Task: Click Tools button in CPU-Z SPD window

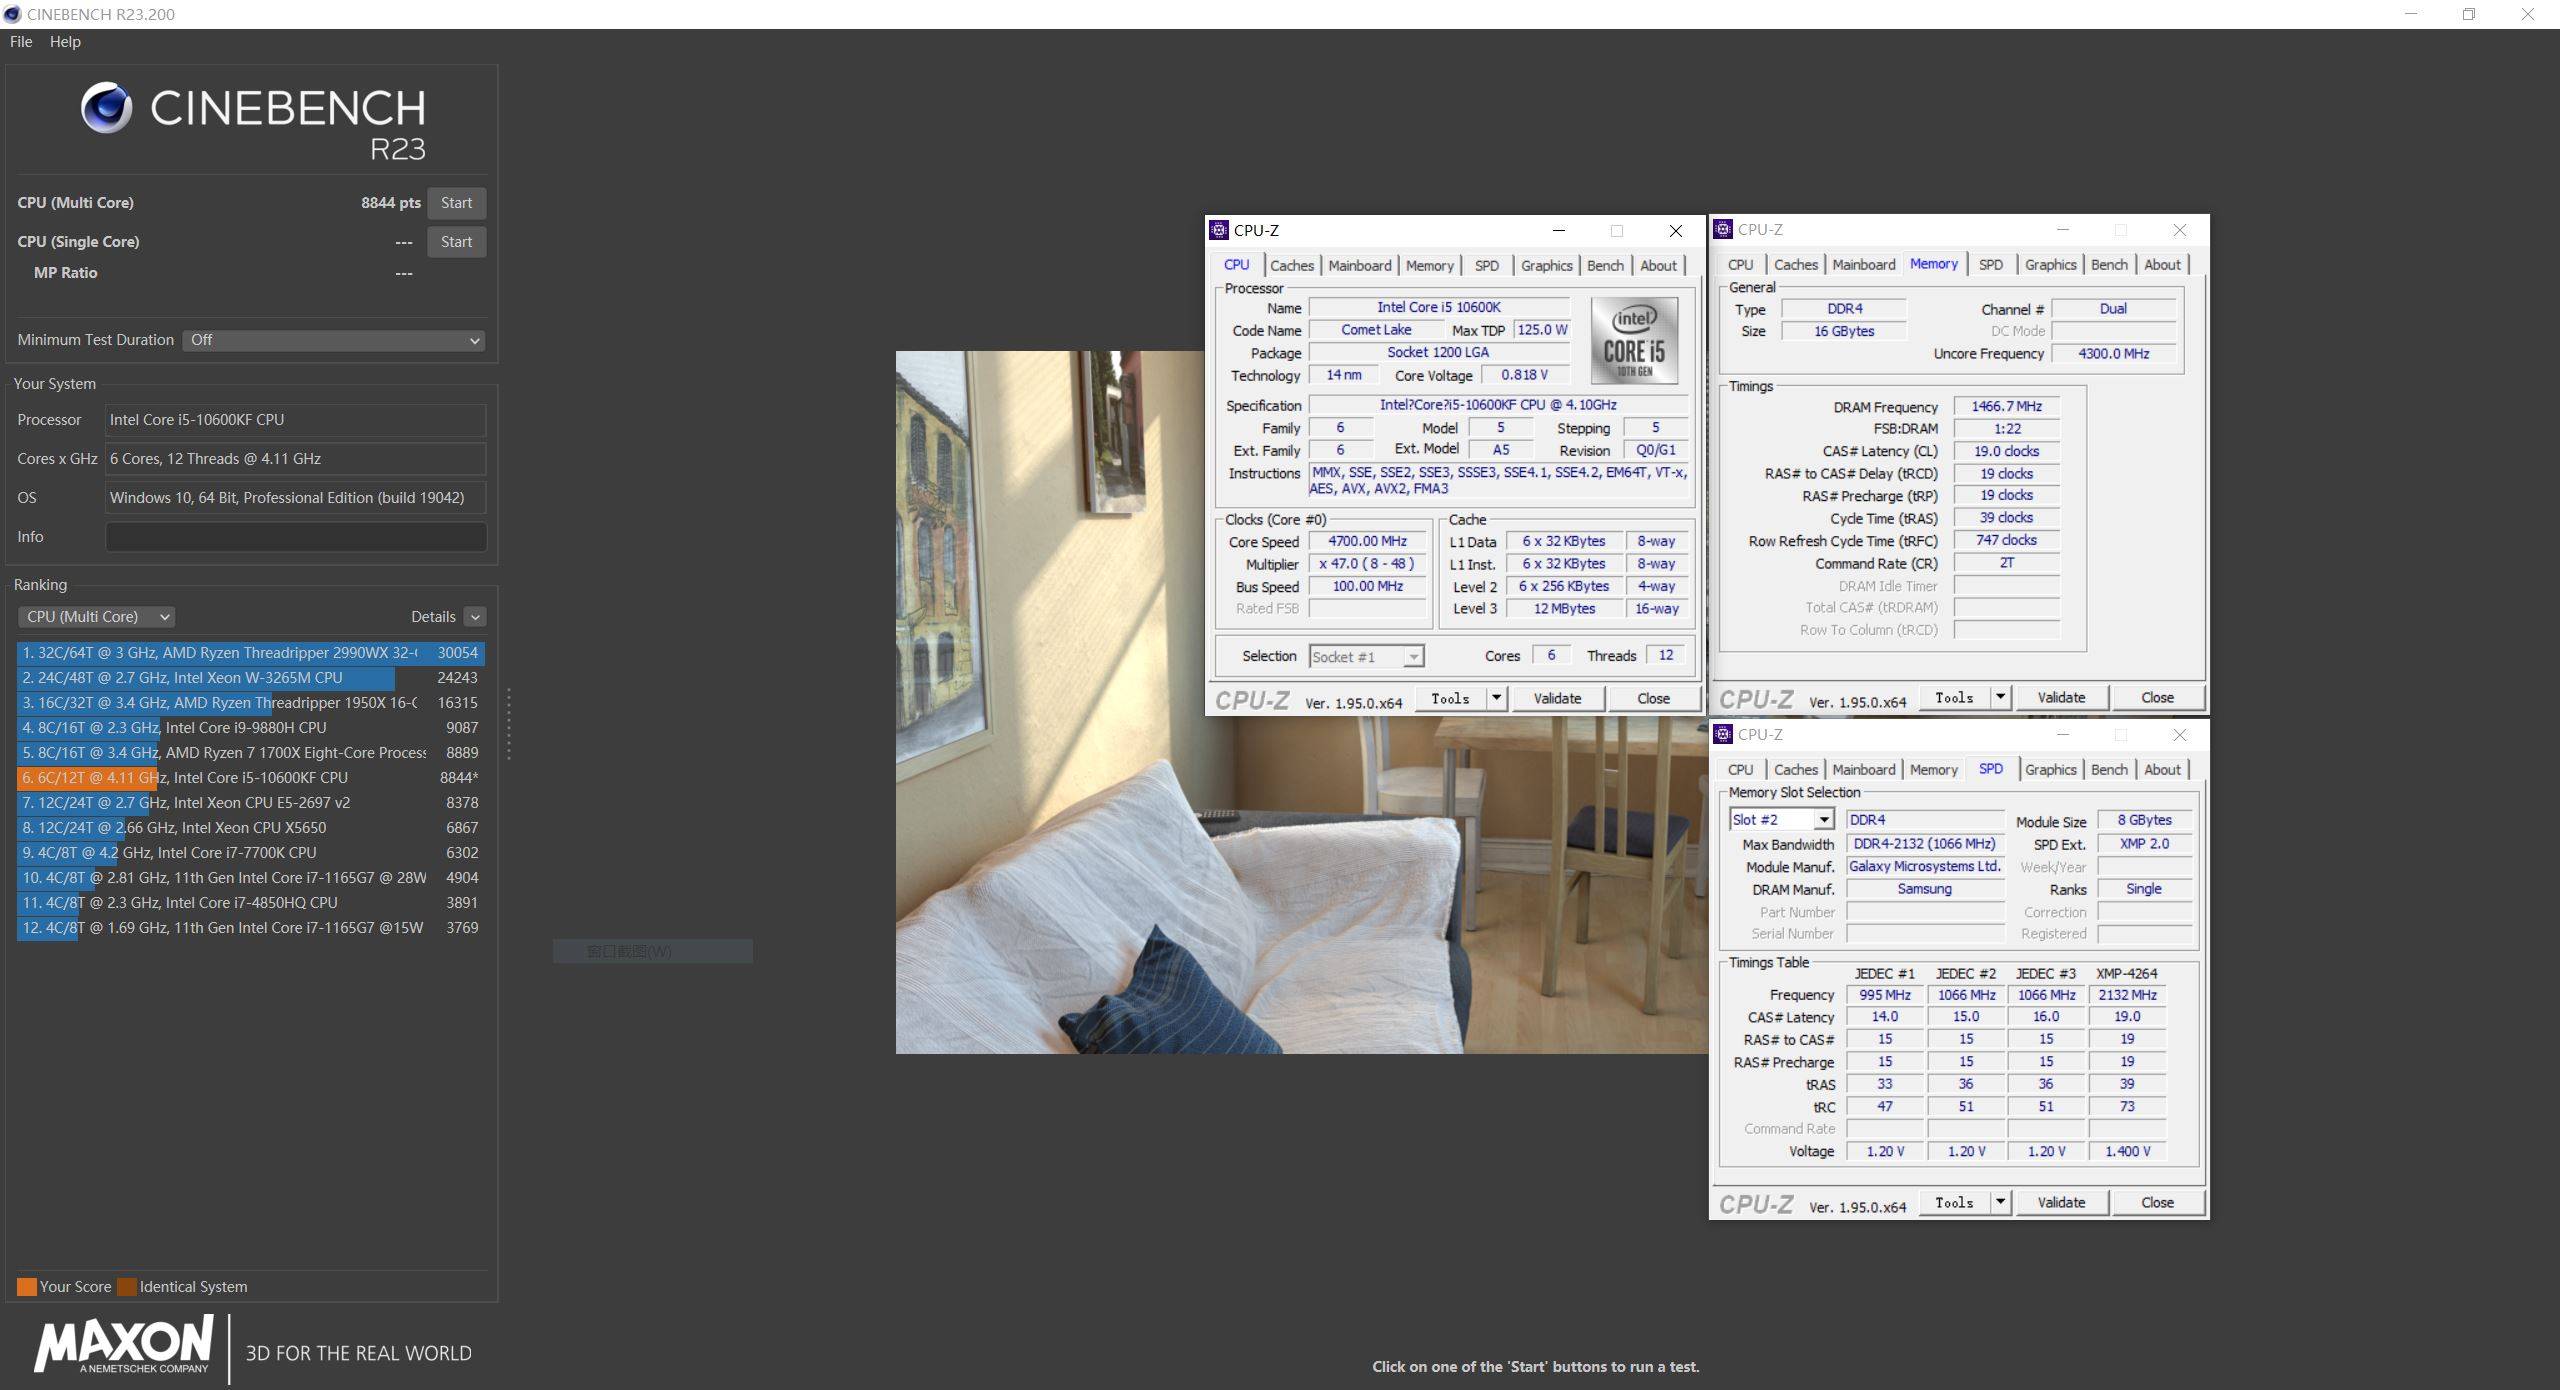Action: click(x=1954, y=1202)
